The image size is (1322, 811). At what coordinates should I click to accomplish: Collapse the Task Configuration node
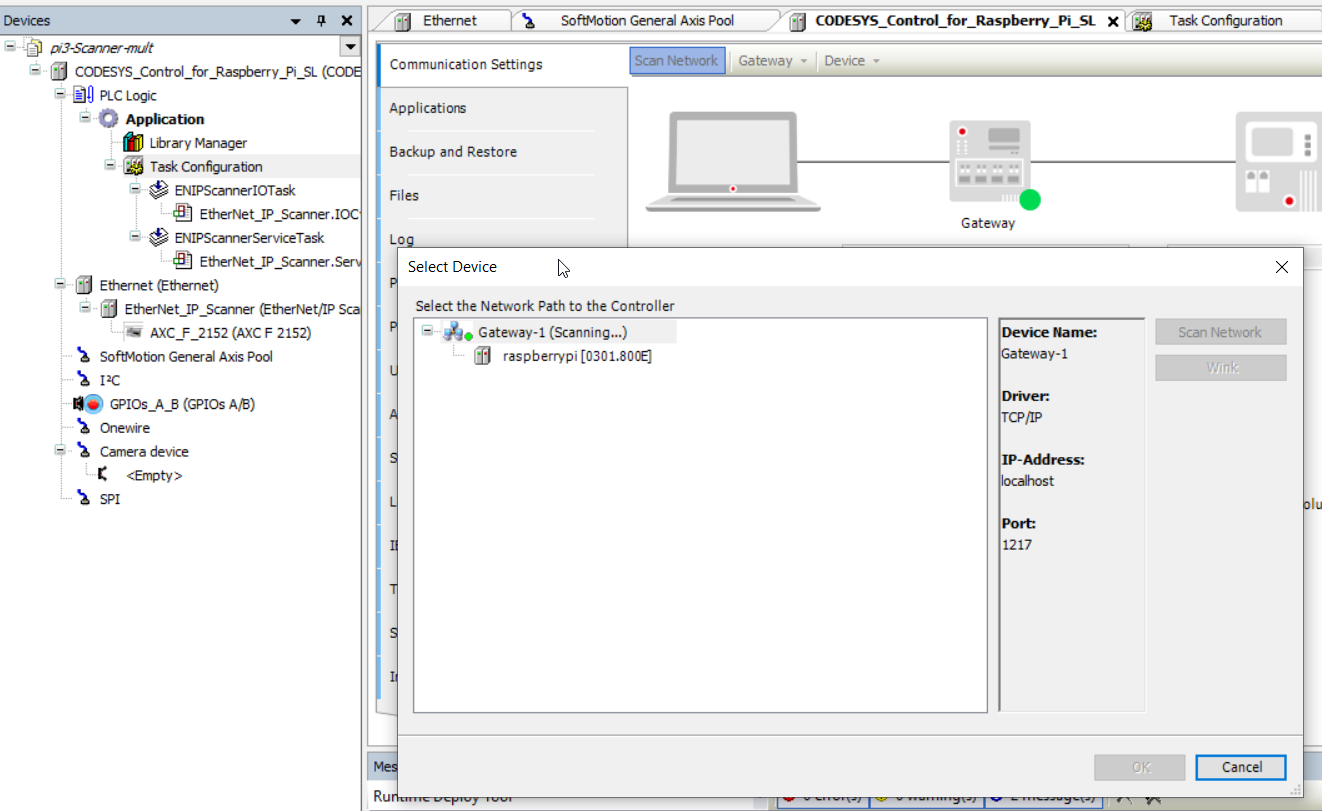click(x=110, y=166)
